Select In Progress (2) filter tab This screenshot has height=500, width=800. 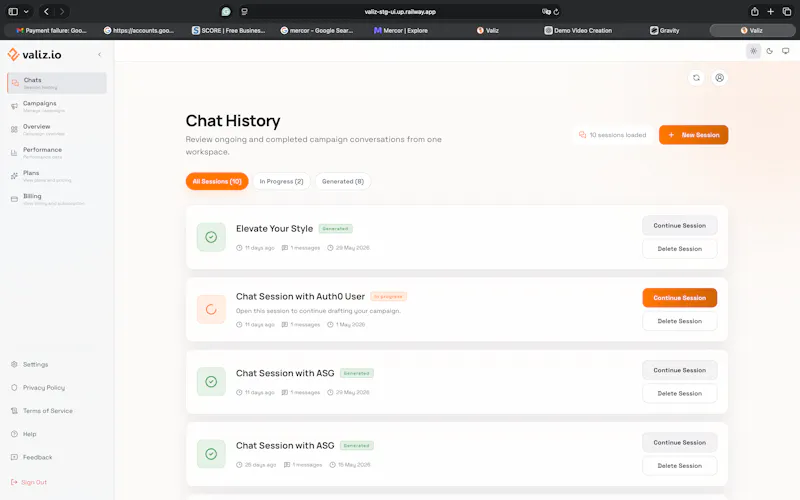point(281,181)
